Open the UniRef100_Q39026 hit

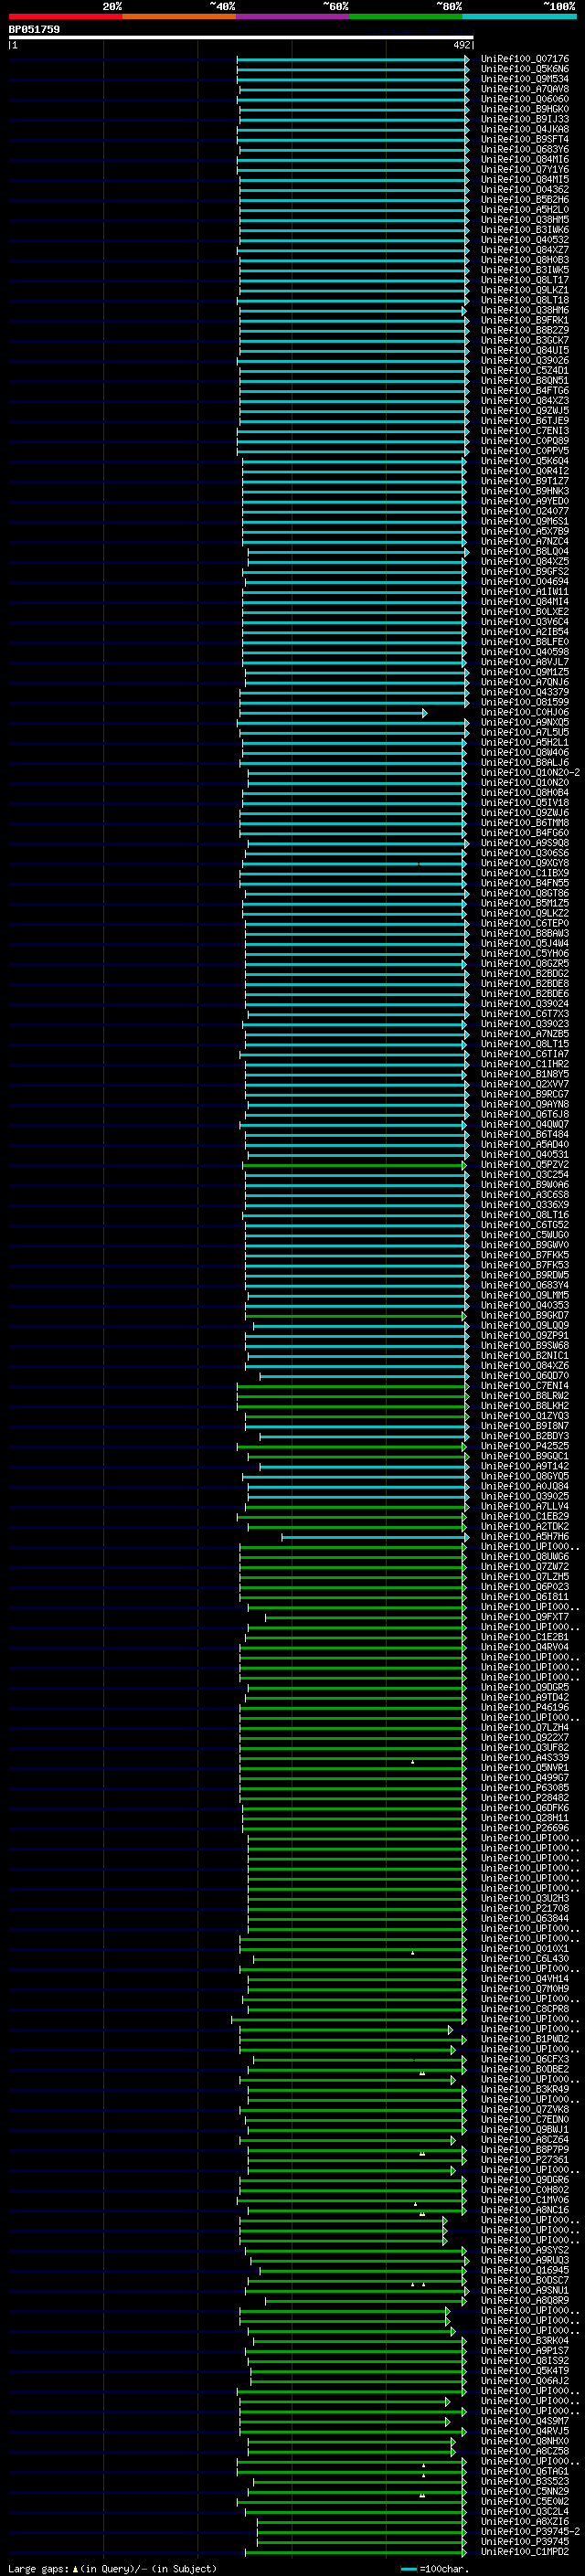click(525, 361)
